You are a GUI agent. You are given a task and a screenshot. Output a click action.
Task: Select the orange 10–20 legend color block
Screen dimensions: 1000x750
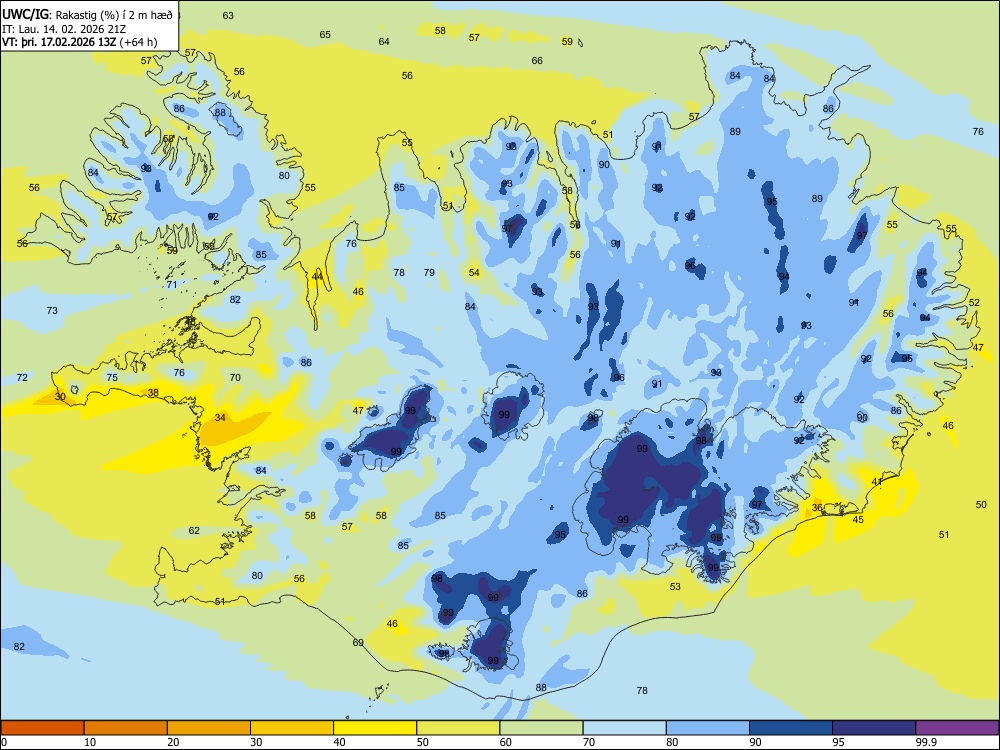(126, 728)
